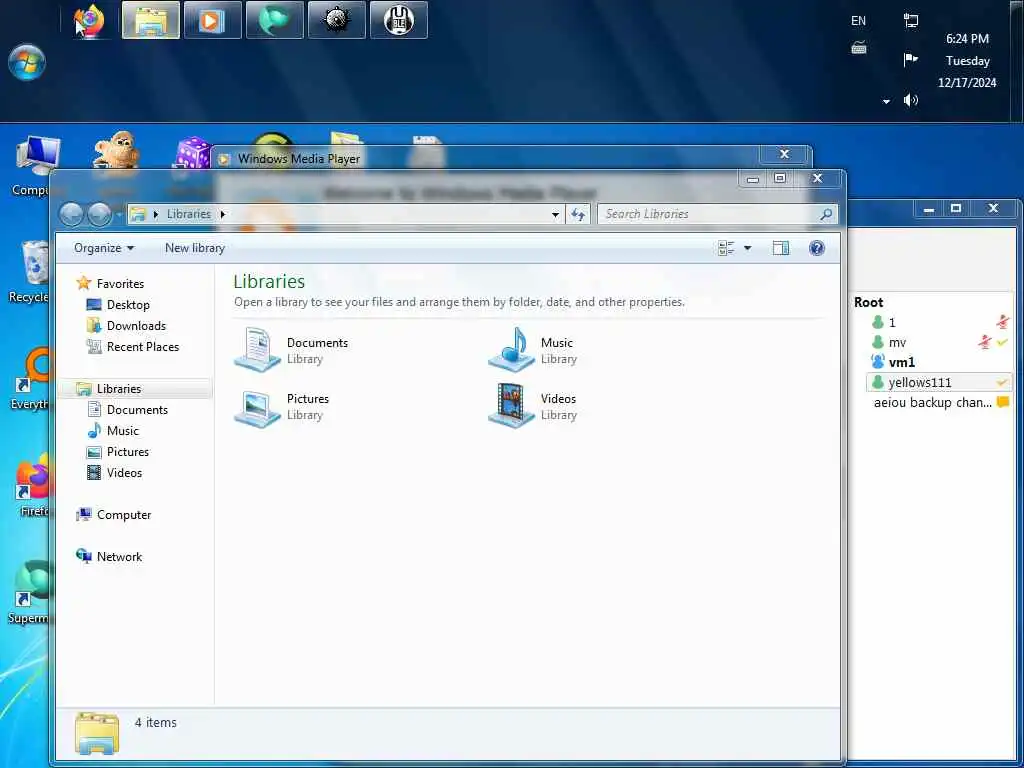1024x768 pixels.
Task: Click the folder icon in details pane
Action: (x=97, y=733)
